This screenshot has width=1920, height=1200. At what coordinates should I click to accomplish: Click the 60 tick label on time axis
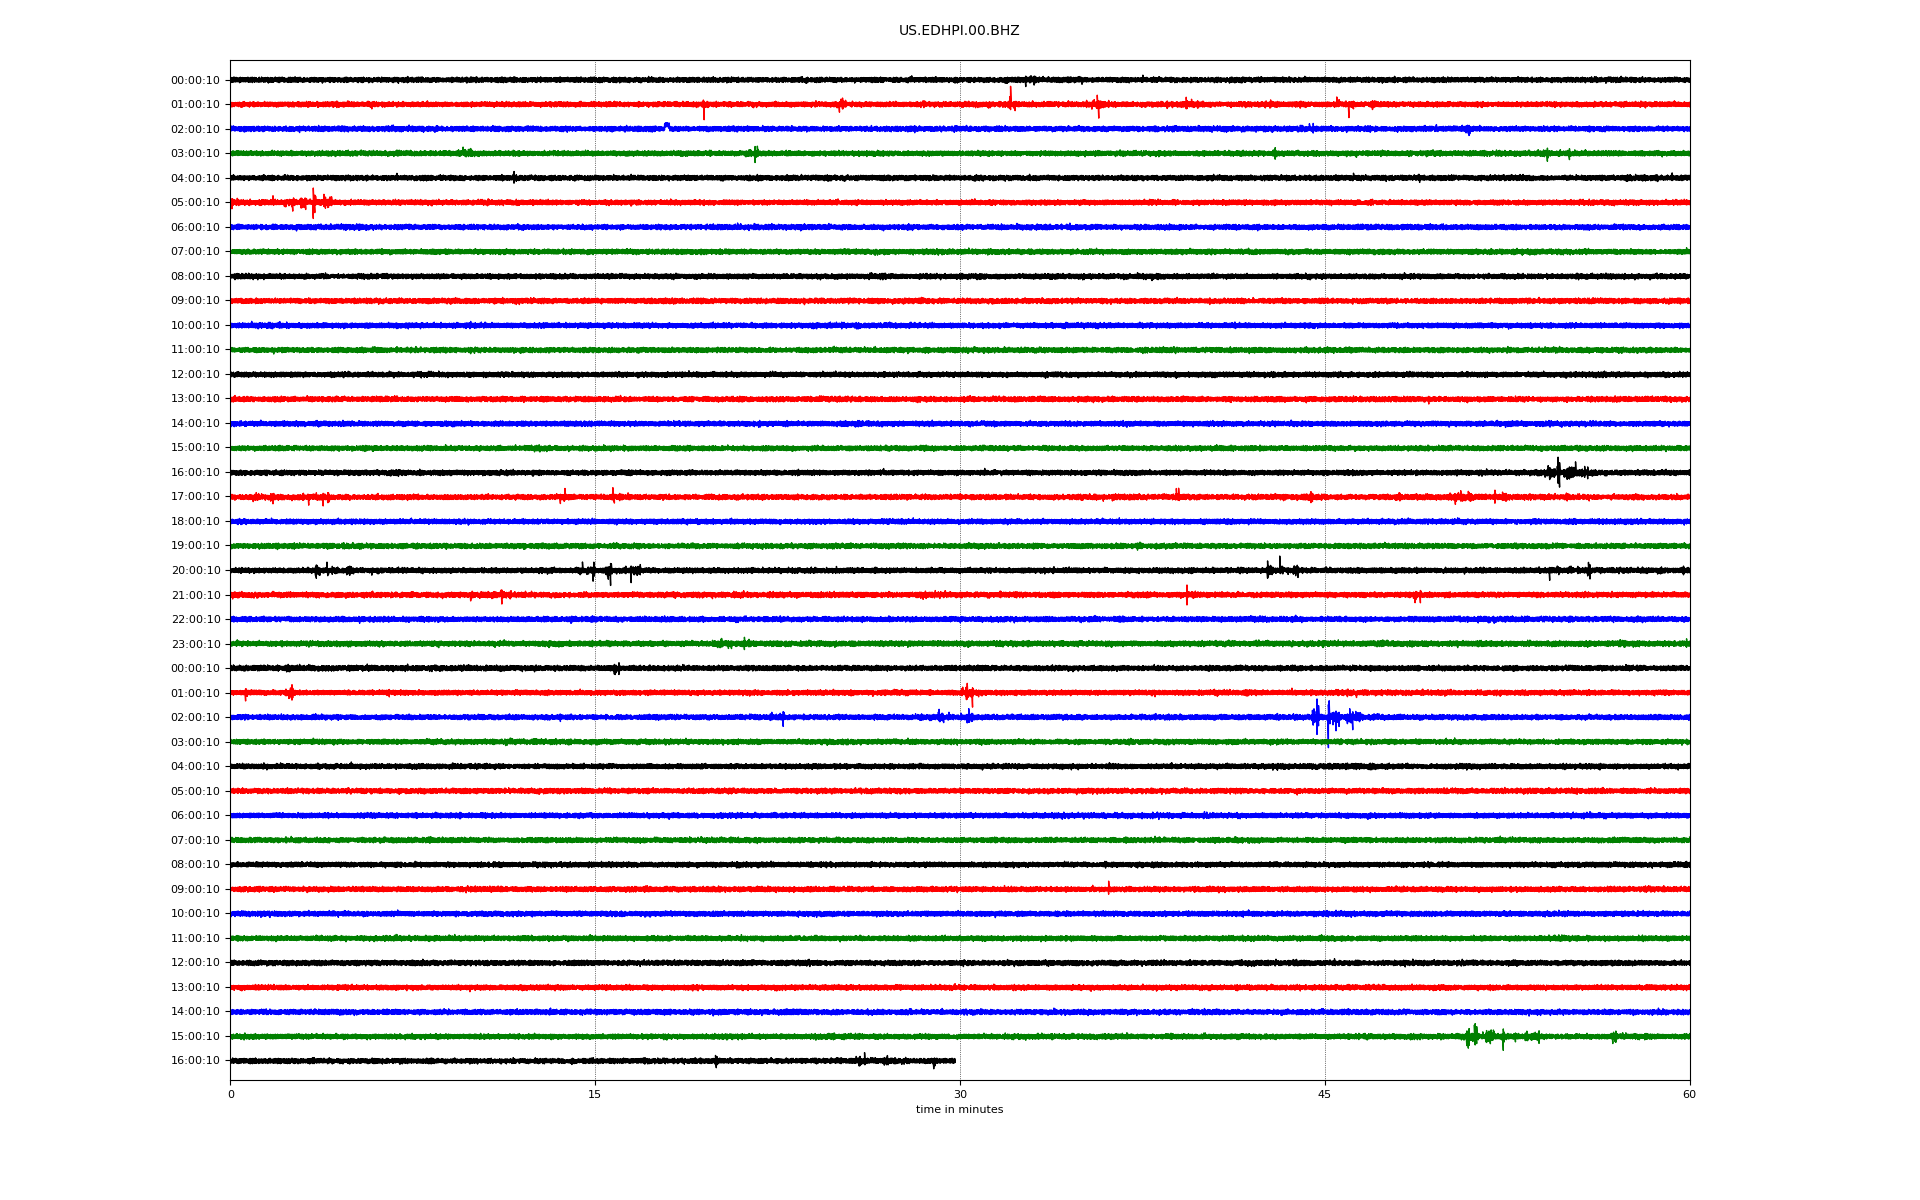coord(1689,1094)
